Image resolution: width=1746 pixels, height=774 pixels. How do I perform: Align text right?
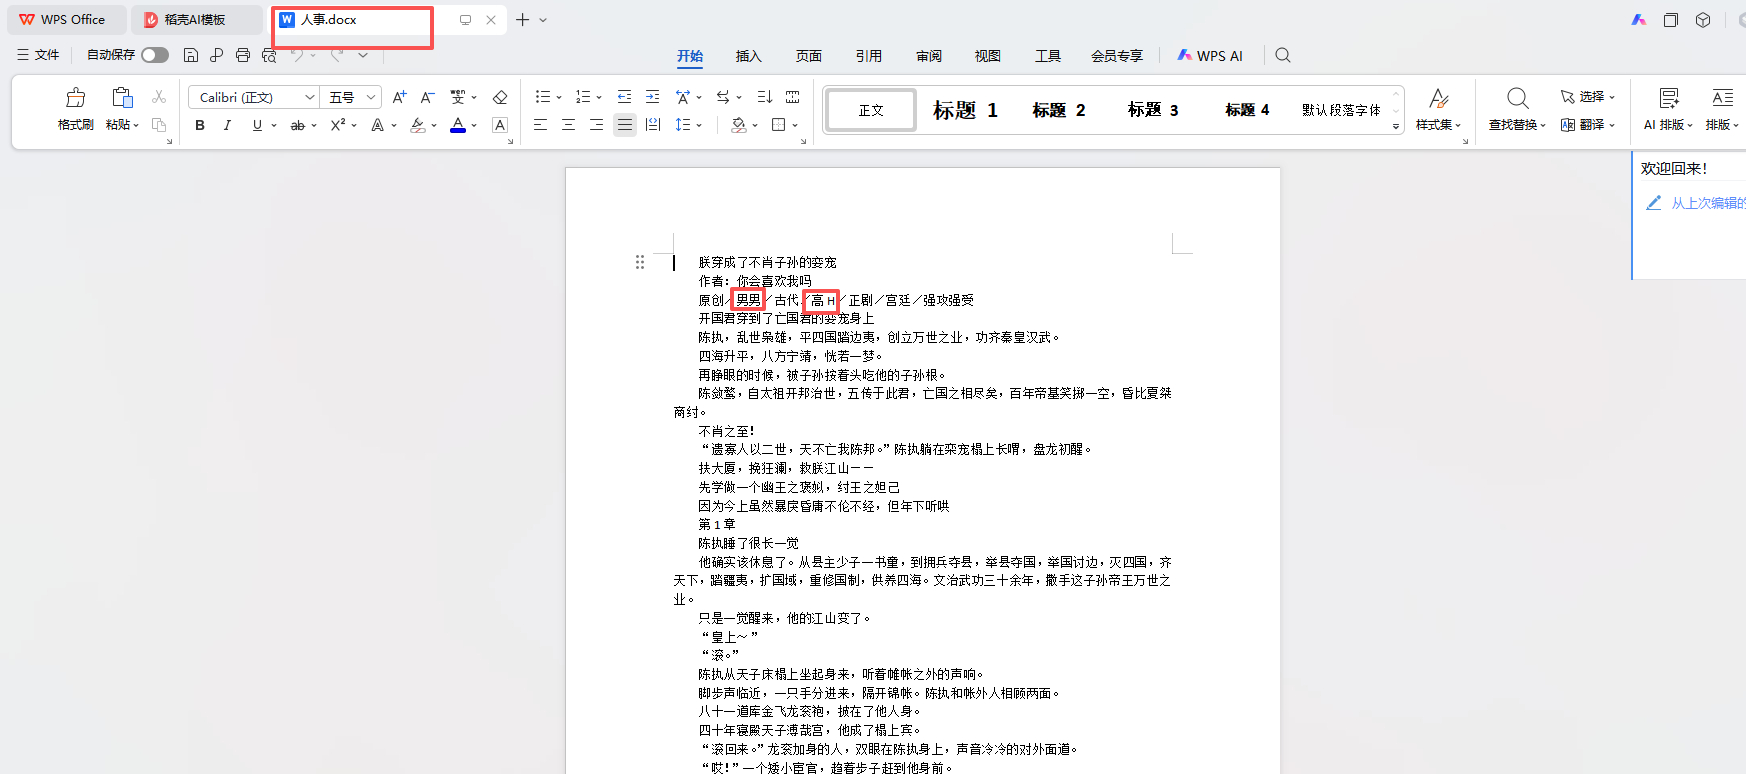[596, 125]
